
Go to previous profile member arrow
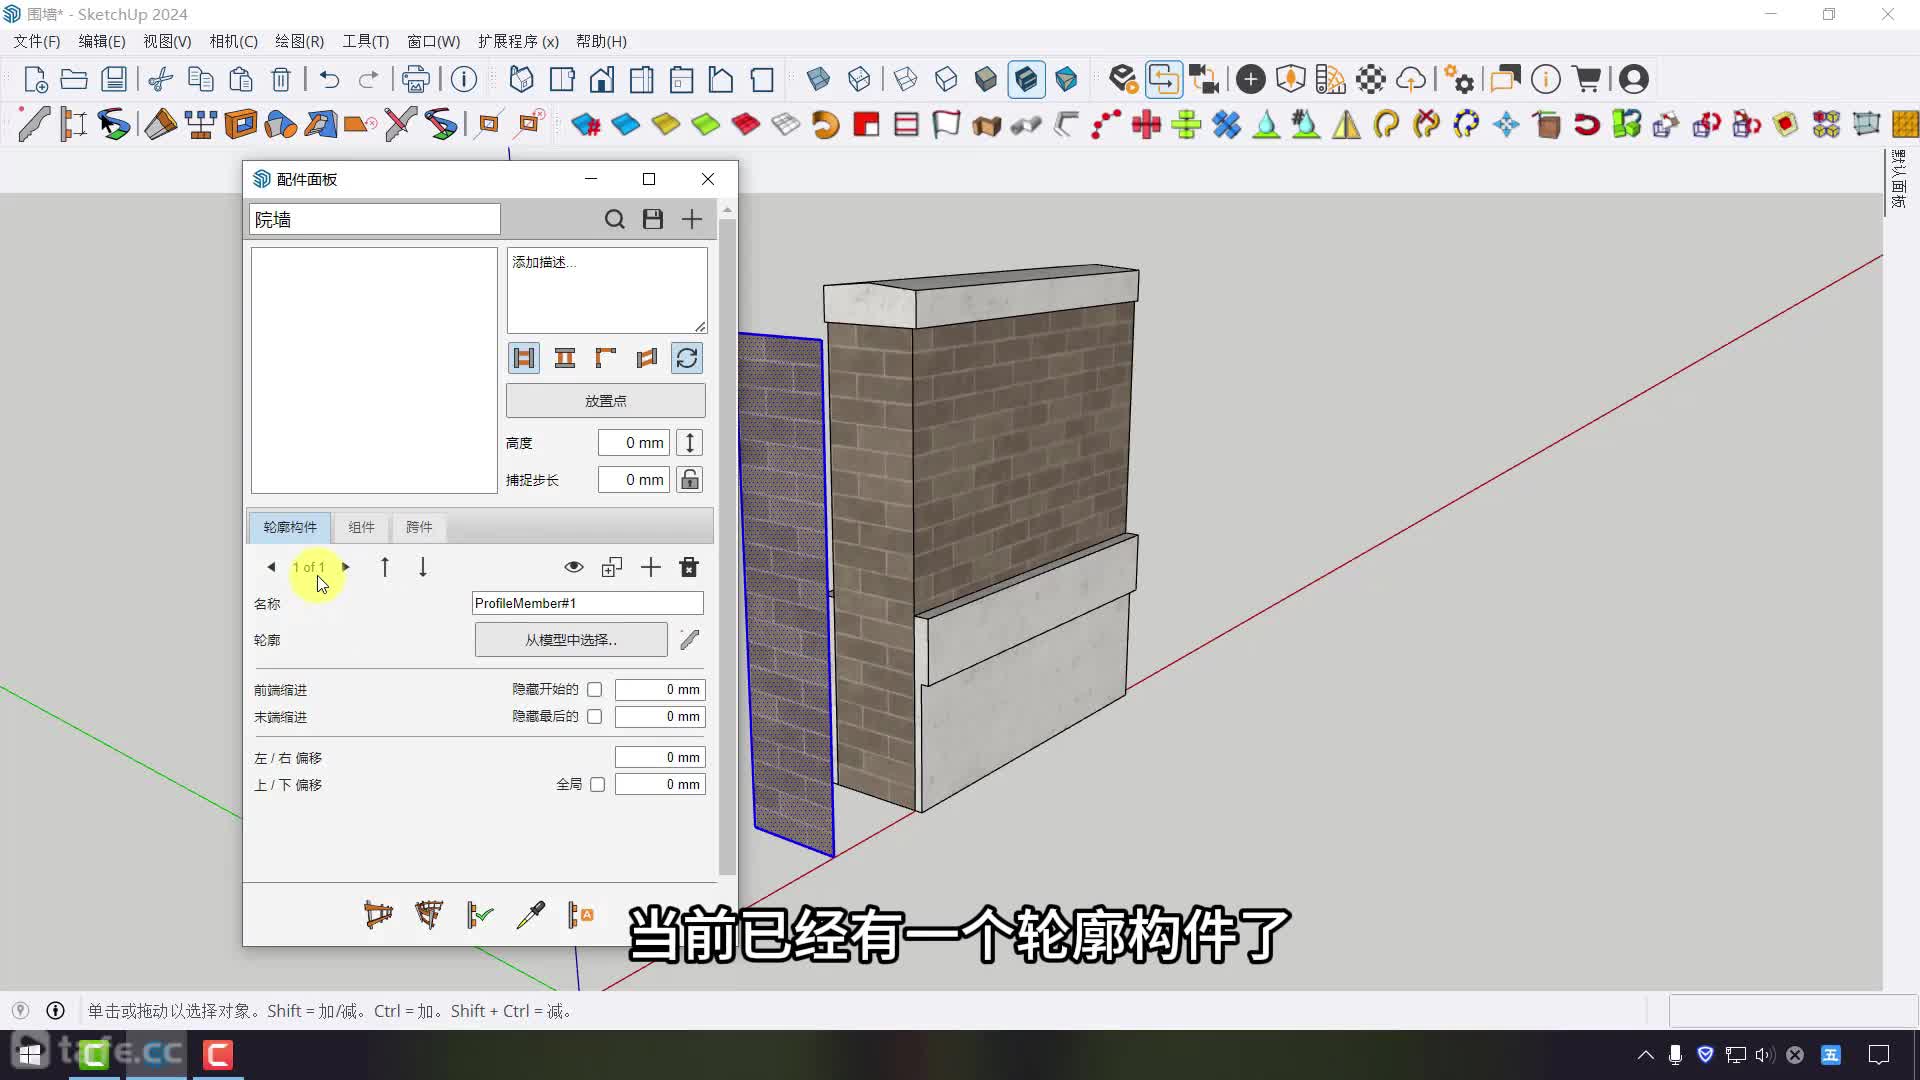271,567
